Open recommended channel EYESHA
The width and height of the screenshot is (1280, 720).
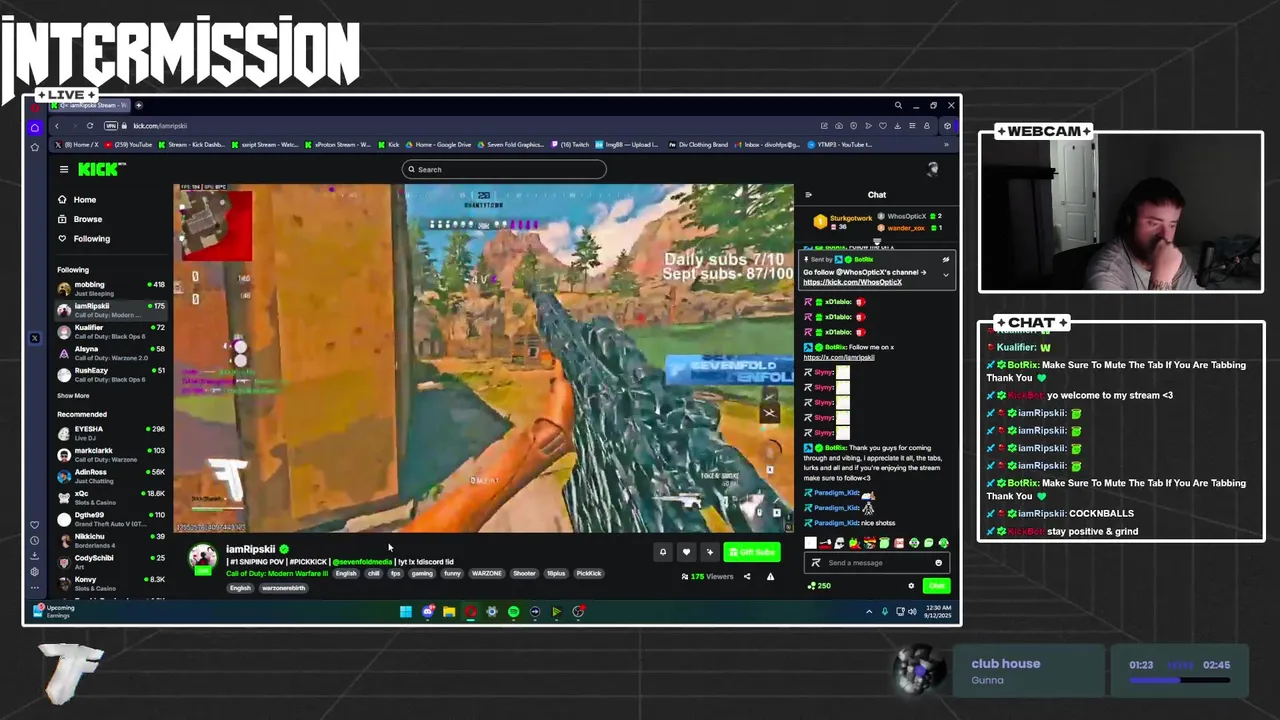pyautogui.click(x=110, y=433)
